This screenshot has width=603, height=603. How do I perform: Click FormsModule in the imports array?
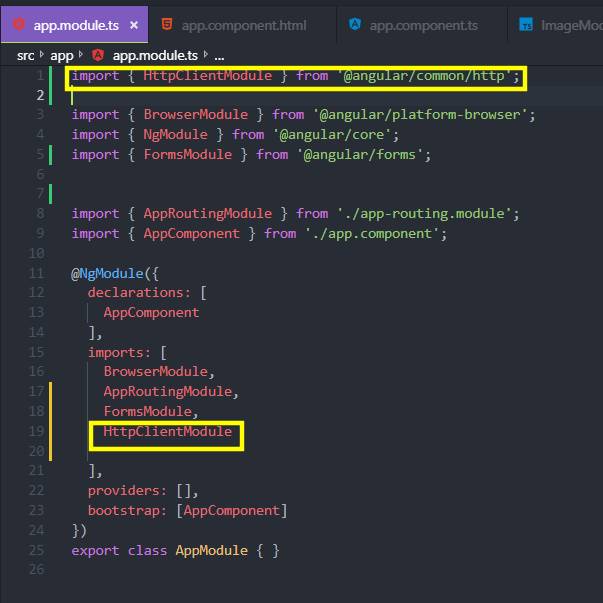coord(148,411)
